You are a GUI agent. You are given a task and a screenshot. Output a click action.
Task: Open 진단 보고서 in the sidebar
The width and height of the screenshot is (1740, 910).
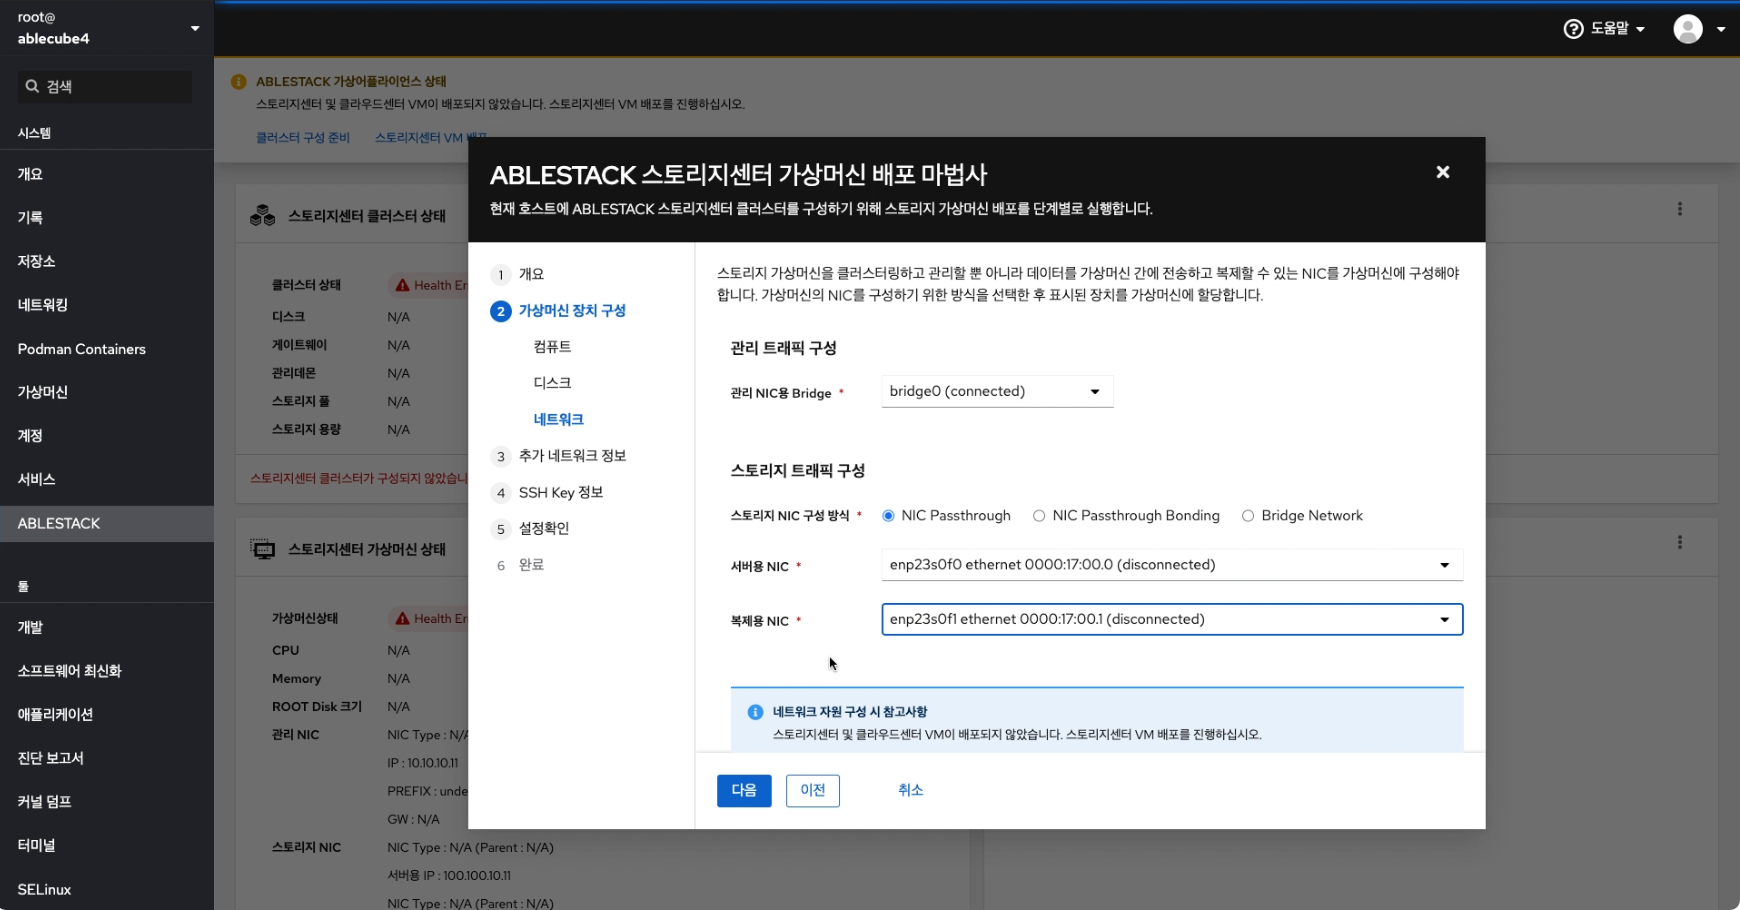(x=107, y=758)
